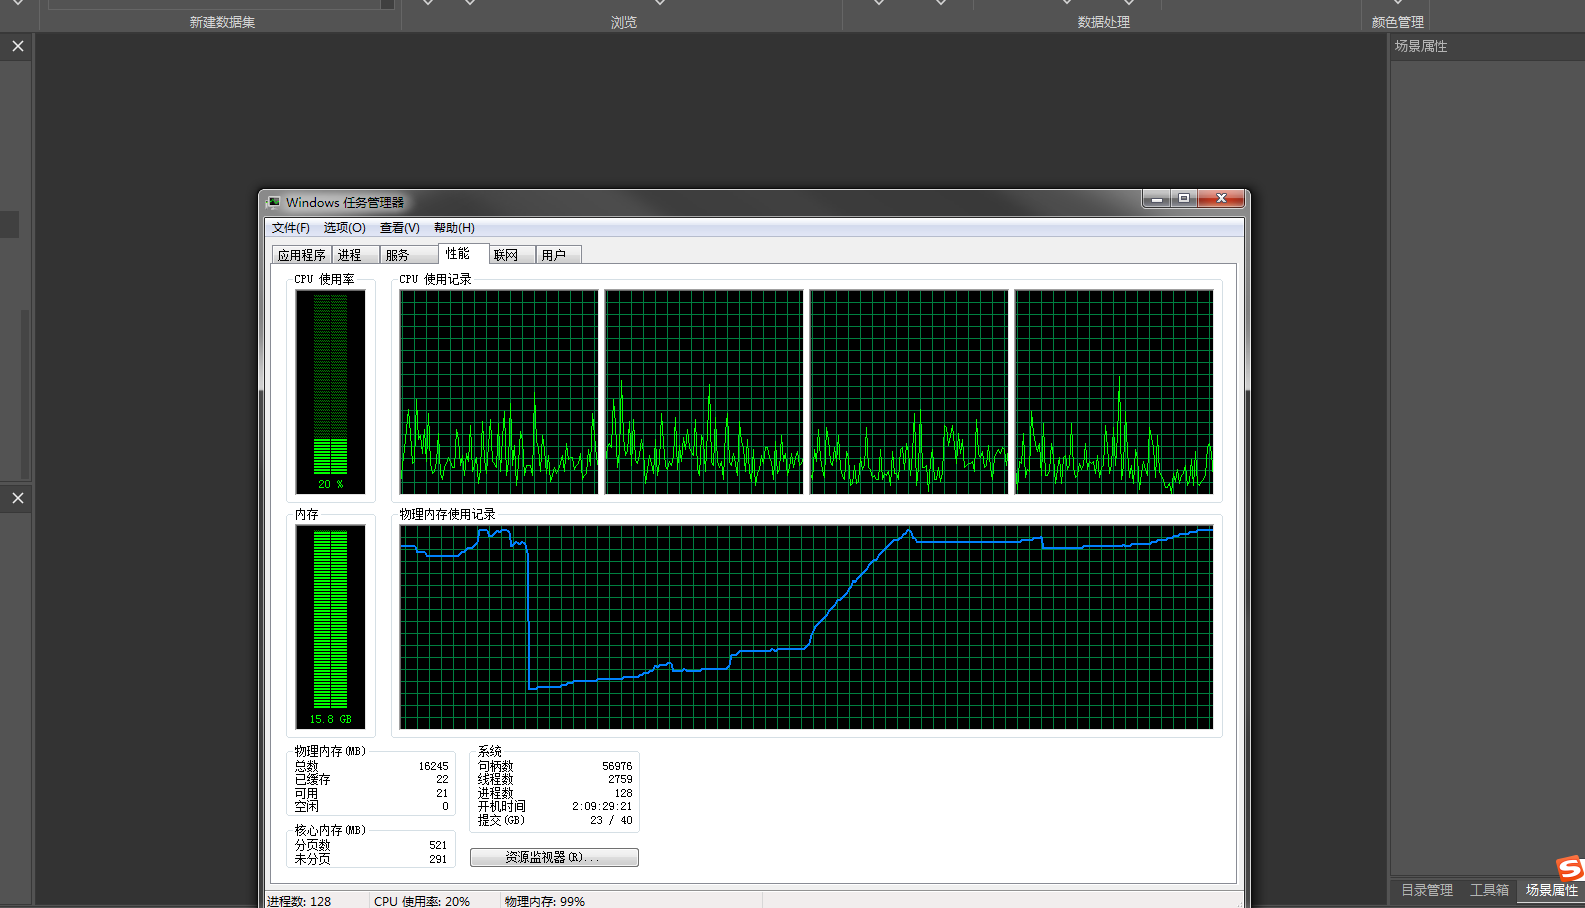The image size is (1585, 908).
Task: Click status bar entry 进程数: 128
Action: coord(298,901)
